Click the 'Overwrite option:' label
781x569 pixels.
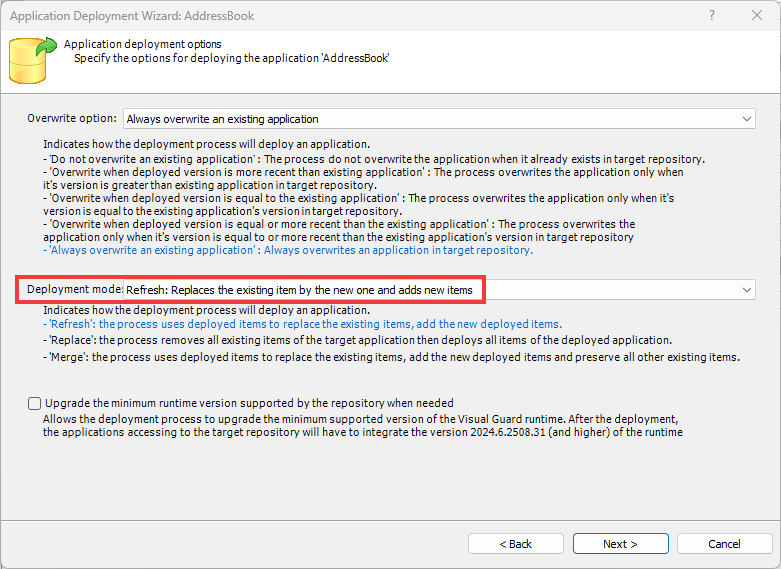72,119
